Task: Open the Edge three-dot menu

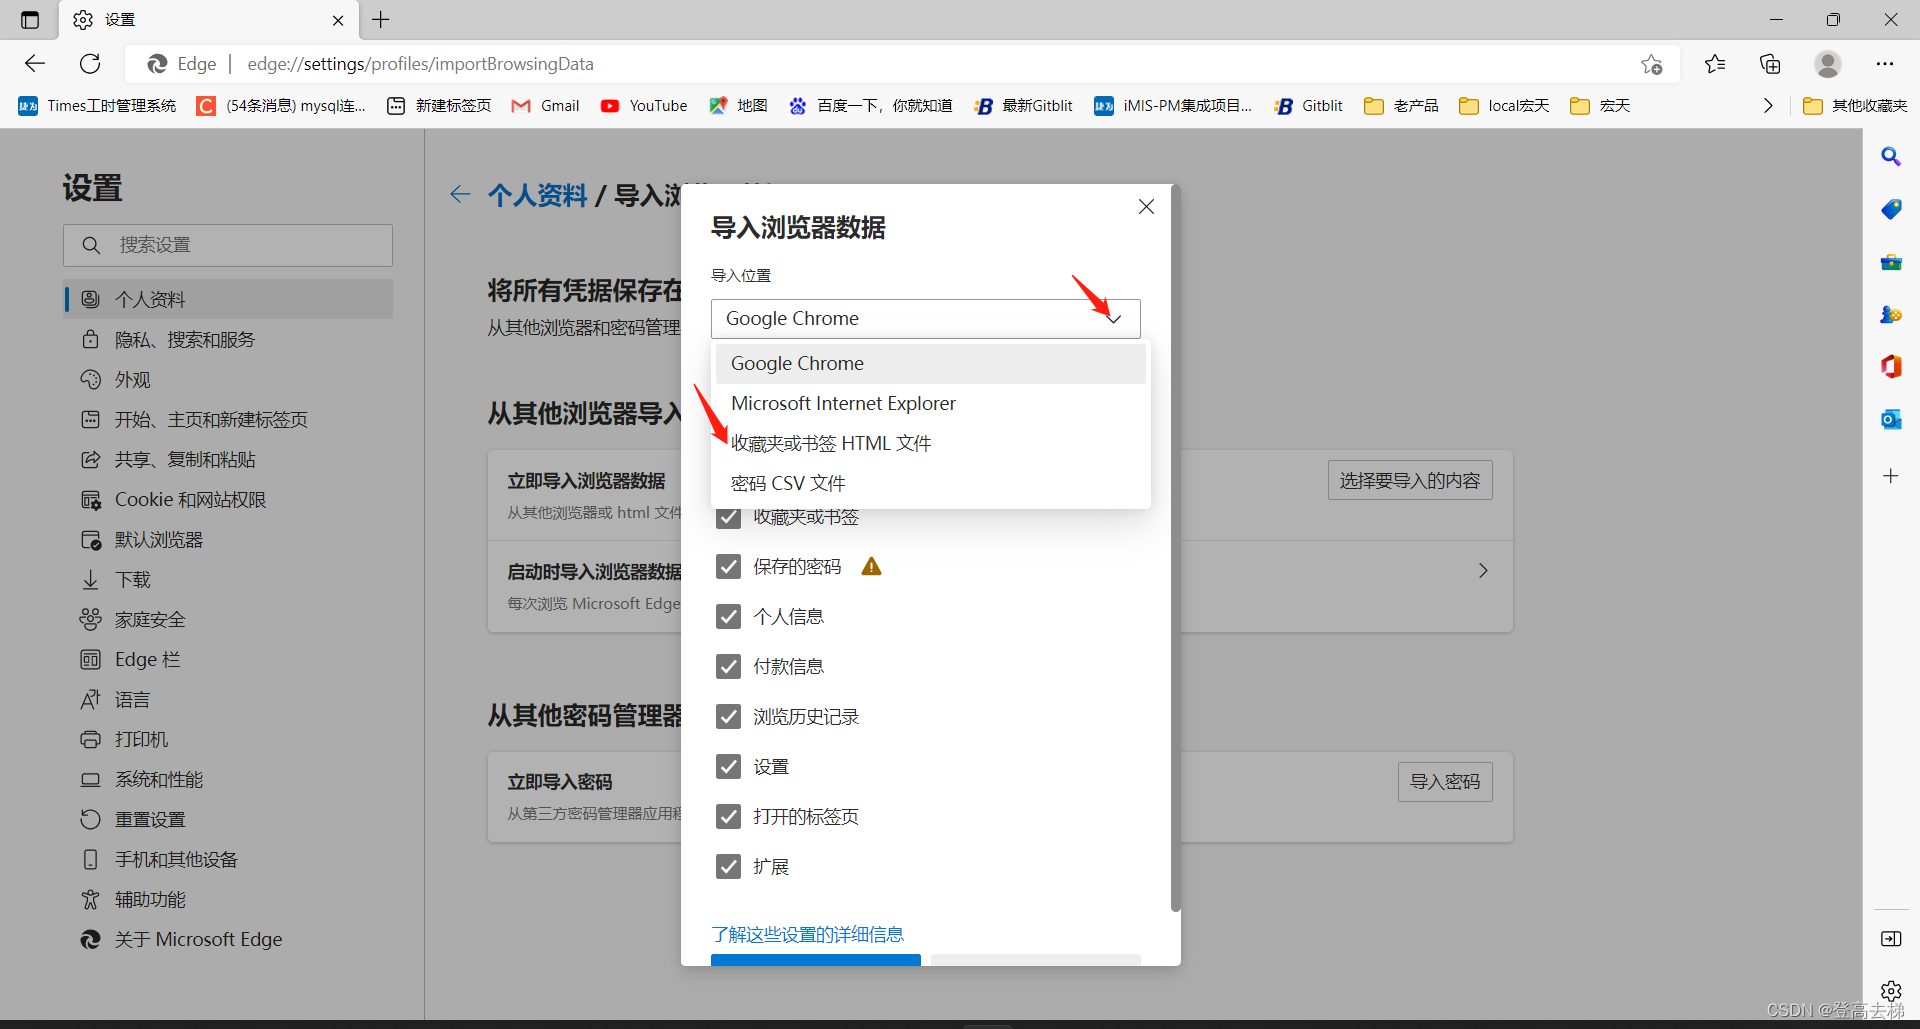Action: pos(1885,64)
